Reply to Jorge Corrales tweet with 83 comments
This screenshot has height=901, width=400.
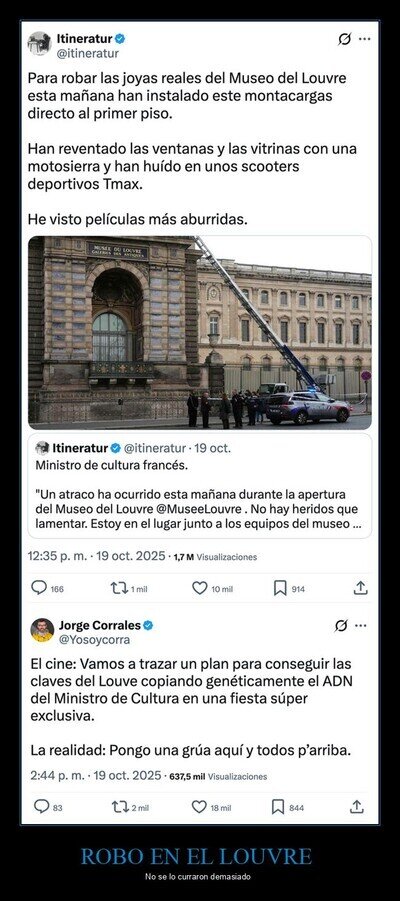click(41, 807)
